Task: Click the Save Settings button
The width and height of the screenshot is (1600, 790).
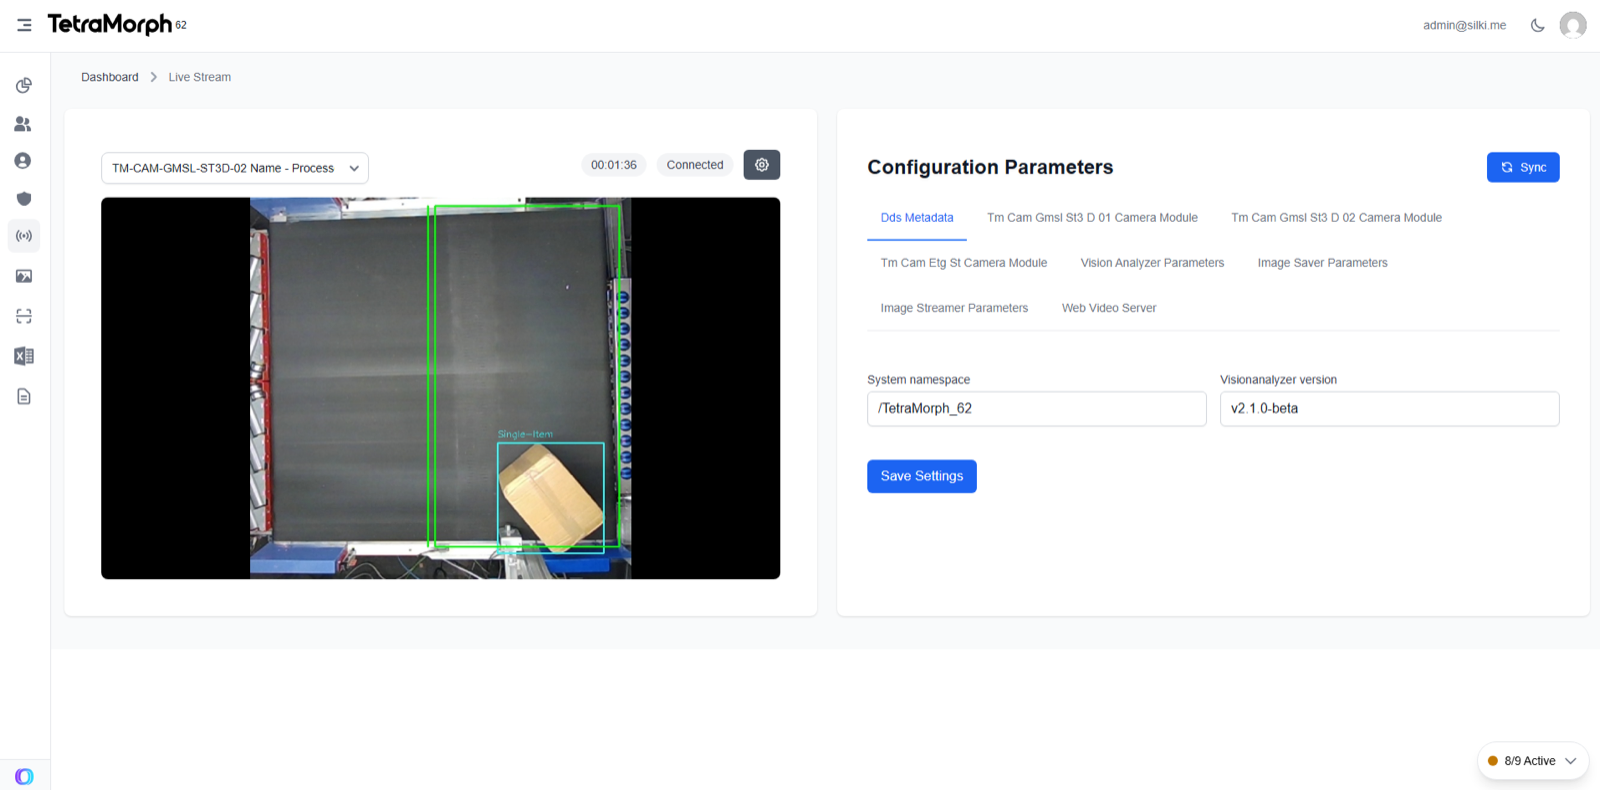Action: 922,476
